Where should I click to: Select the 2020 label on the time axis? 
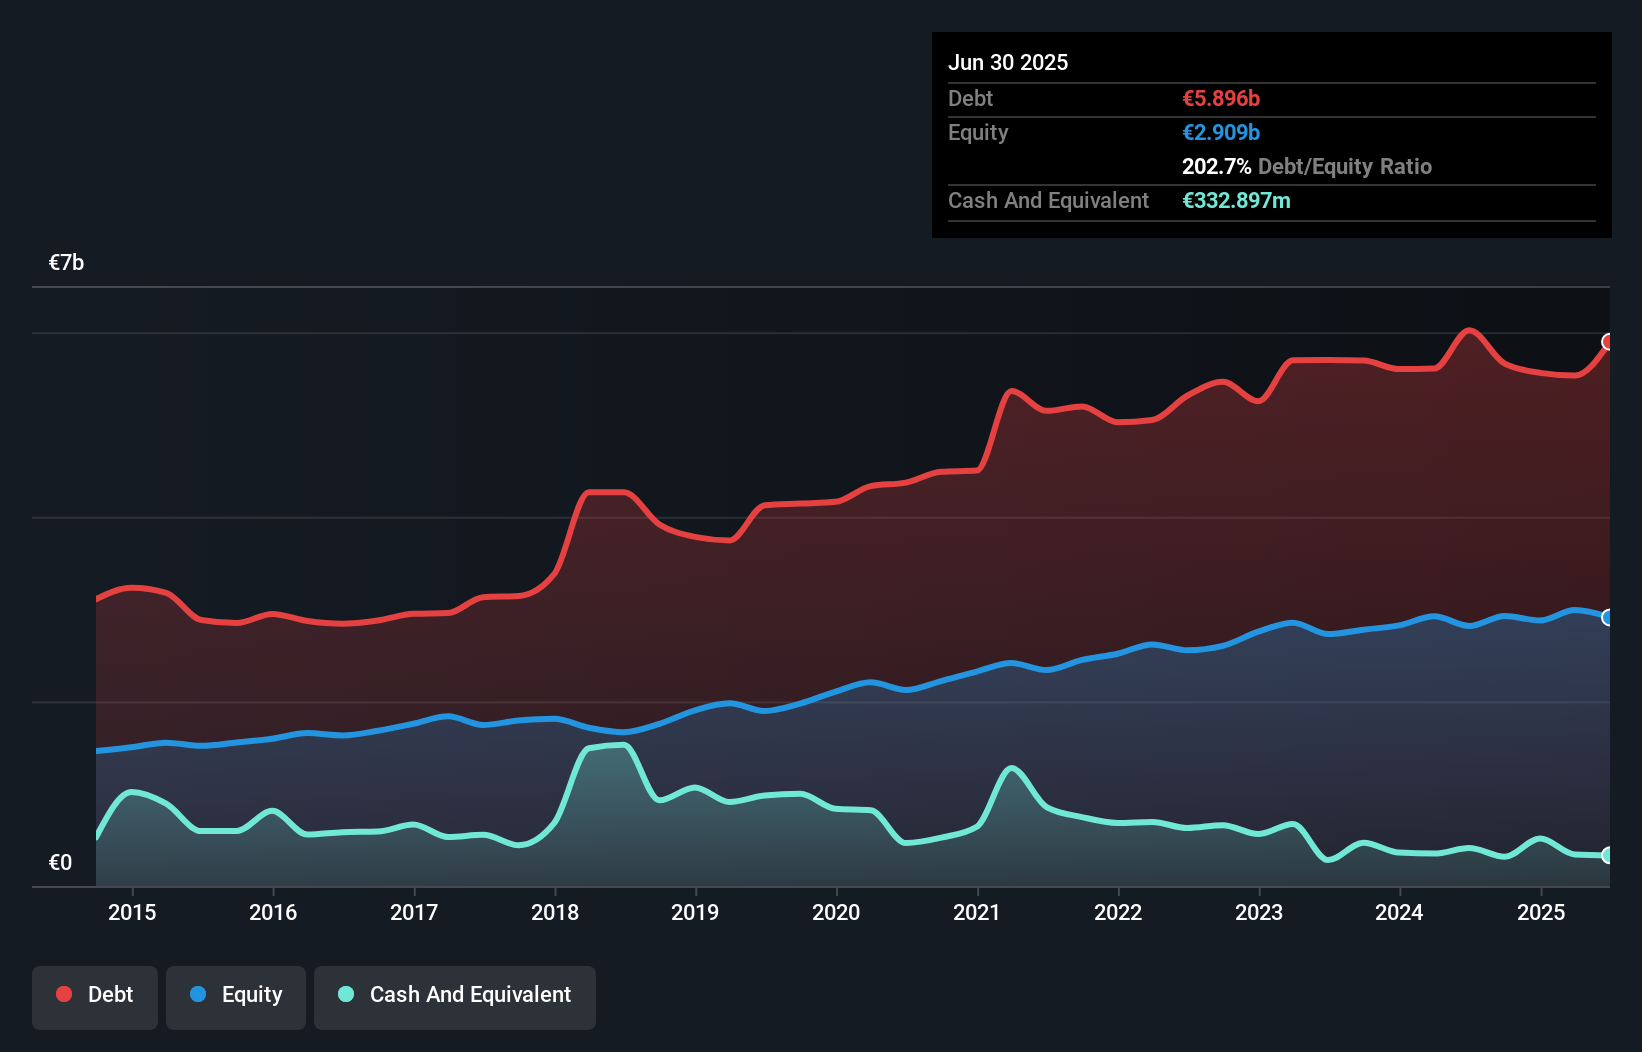[x=837, y=912]
